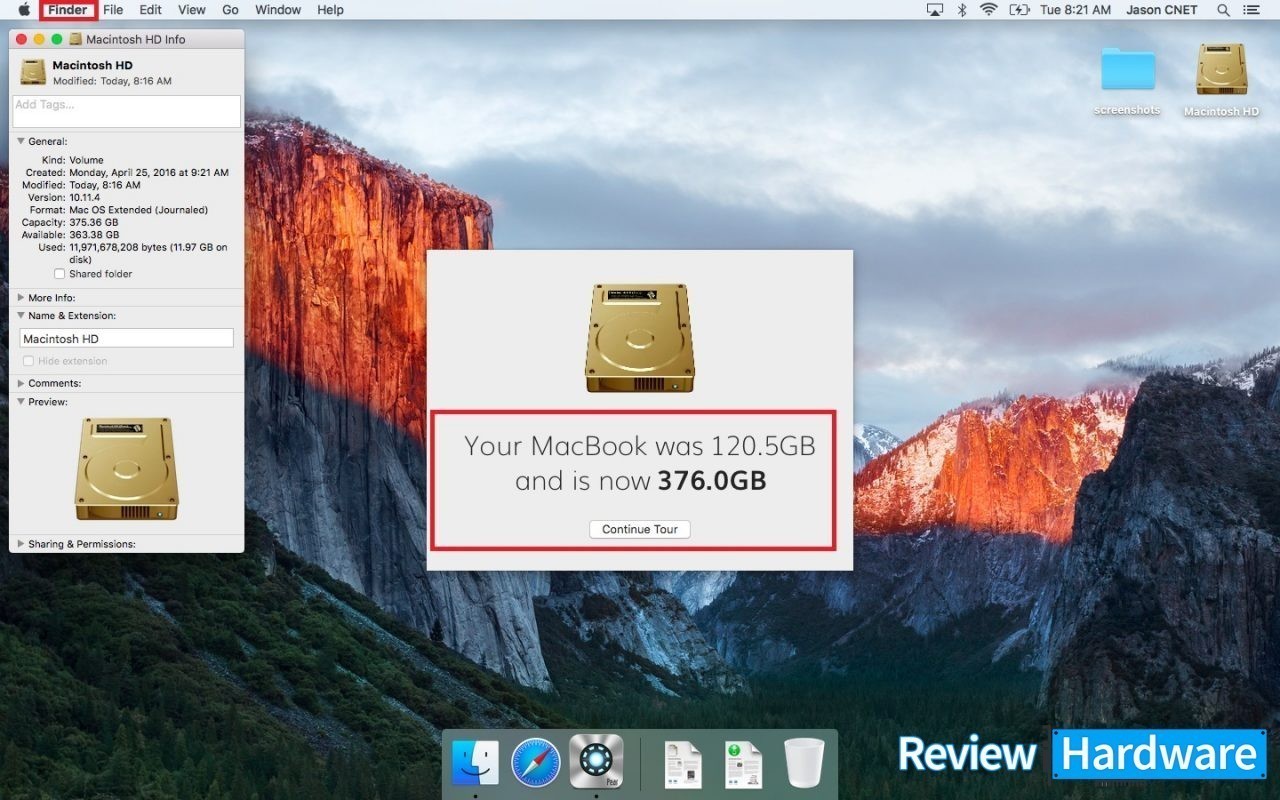Open the document with green arrow in Dock

(744, 764)
